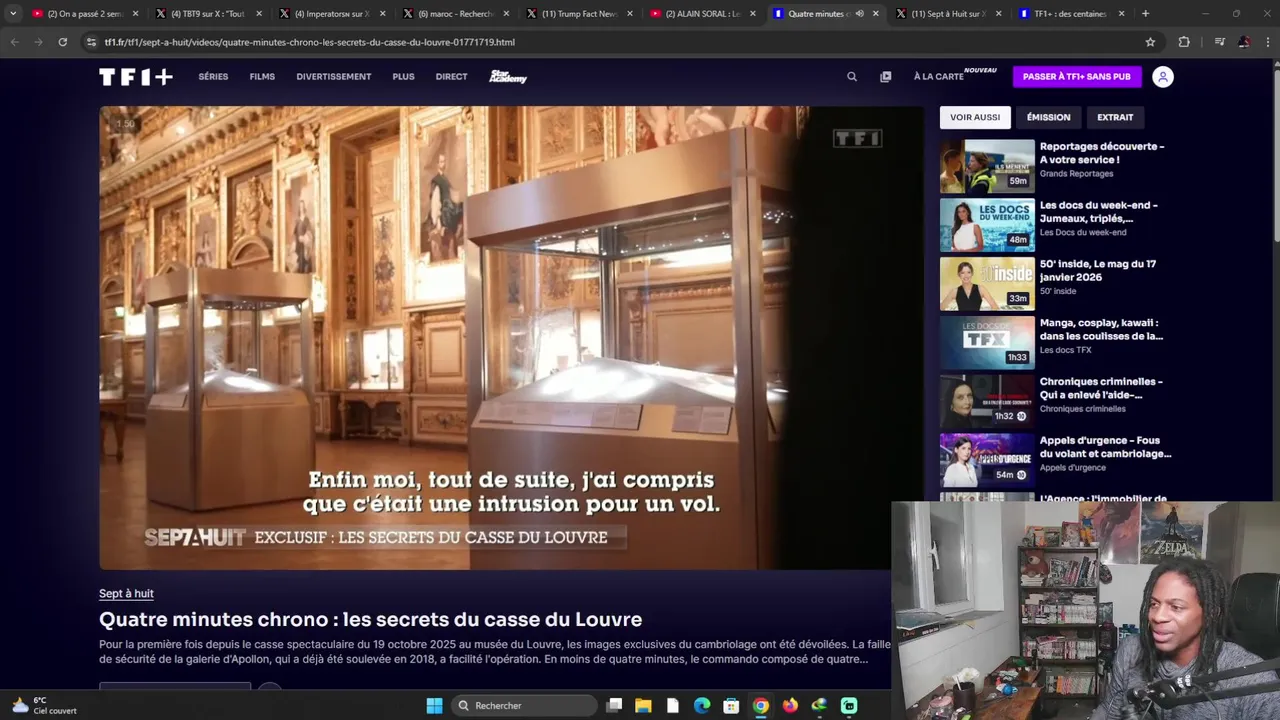
Task: Go forward in browser history
Action: pyautogui.click(x=38, y=42)
